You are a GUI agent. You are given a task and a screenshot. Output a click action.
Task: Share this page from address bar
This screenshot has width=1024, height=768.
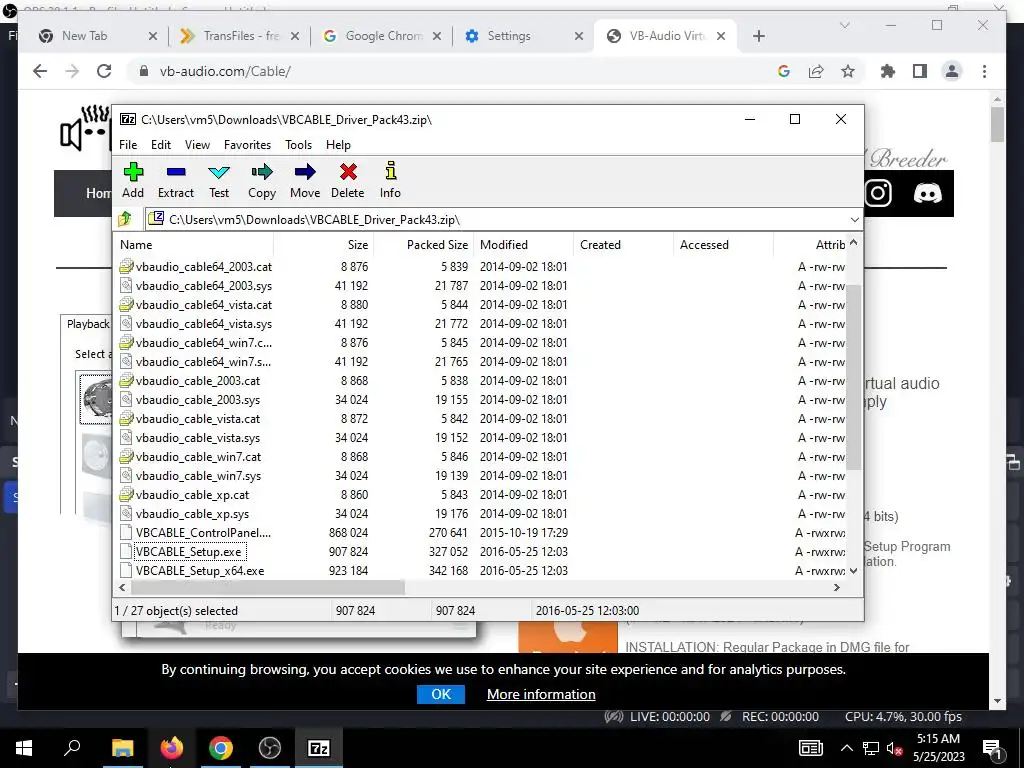pos(816,71)
